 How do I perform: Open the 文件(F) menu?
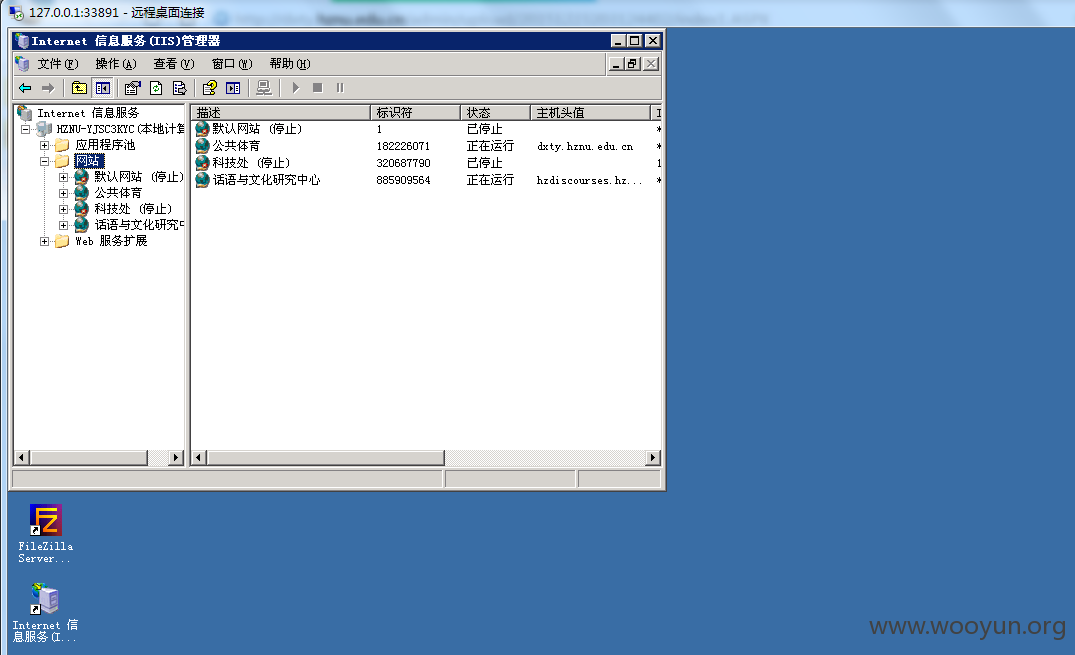pos(58,64)
